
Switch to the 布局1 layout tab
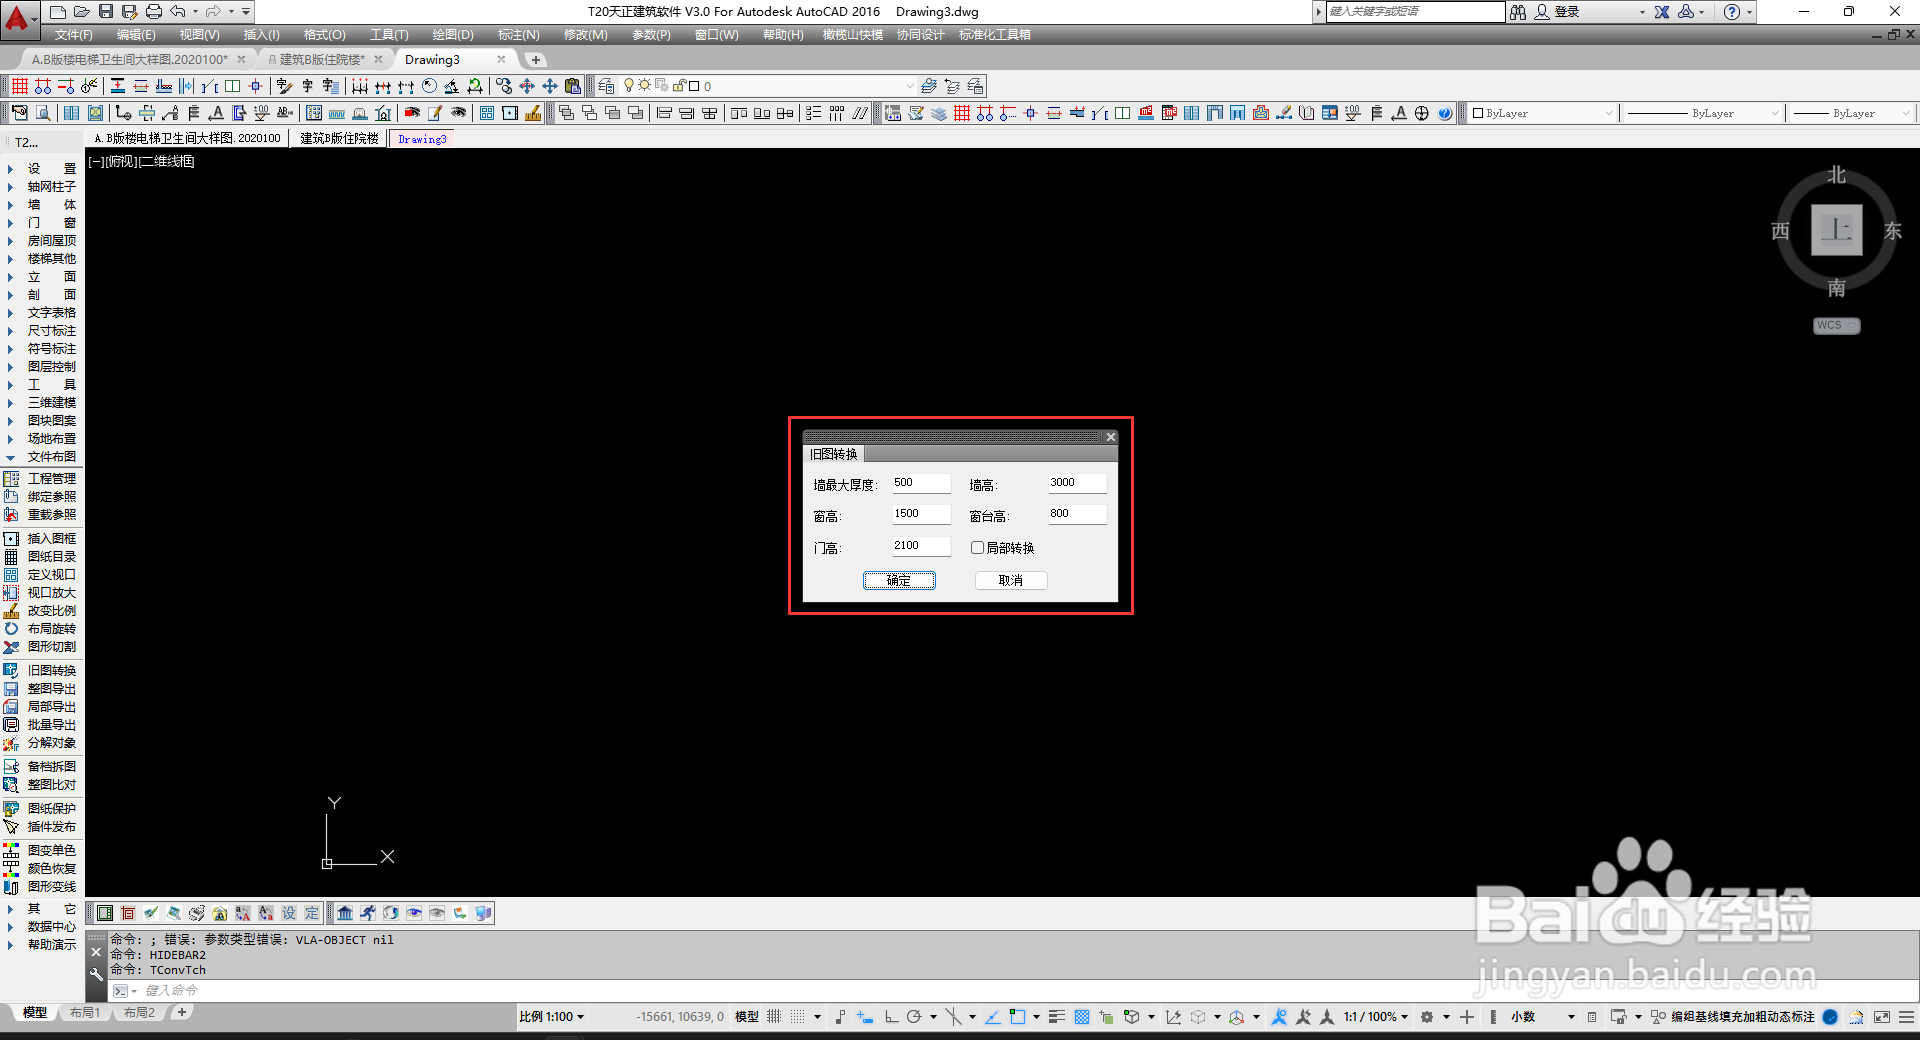coord(85,1013)
